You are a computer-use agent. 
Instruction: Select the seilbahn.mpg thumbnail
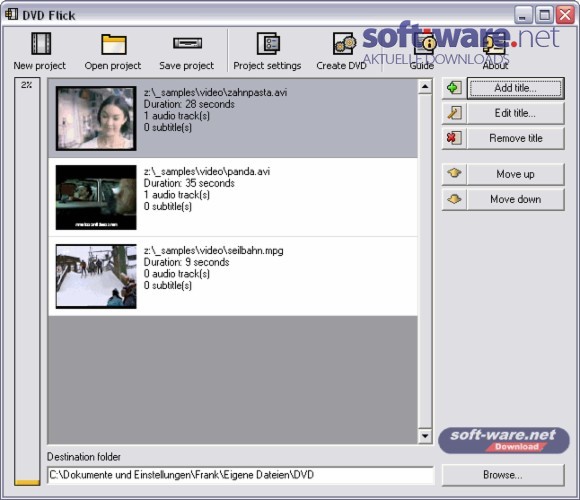[96, 276]
